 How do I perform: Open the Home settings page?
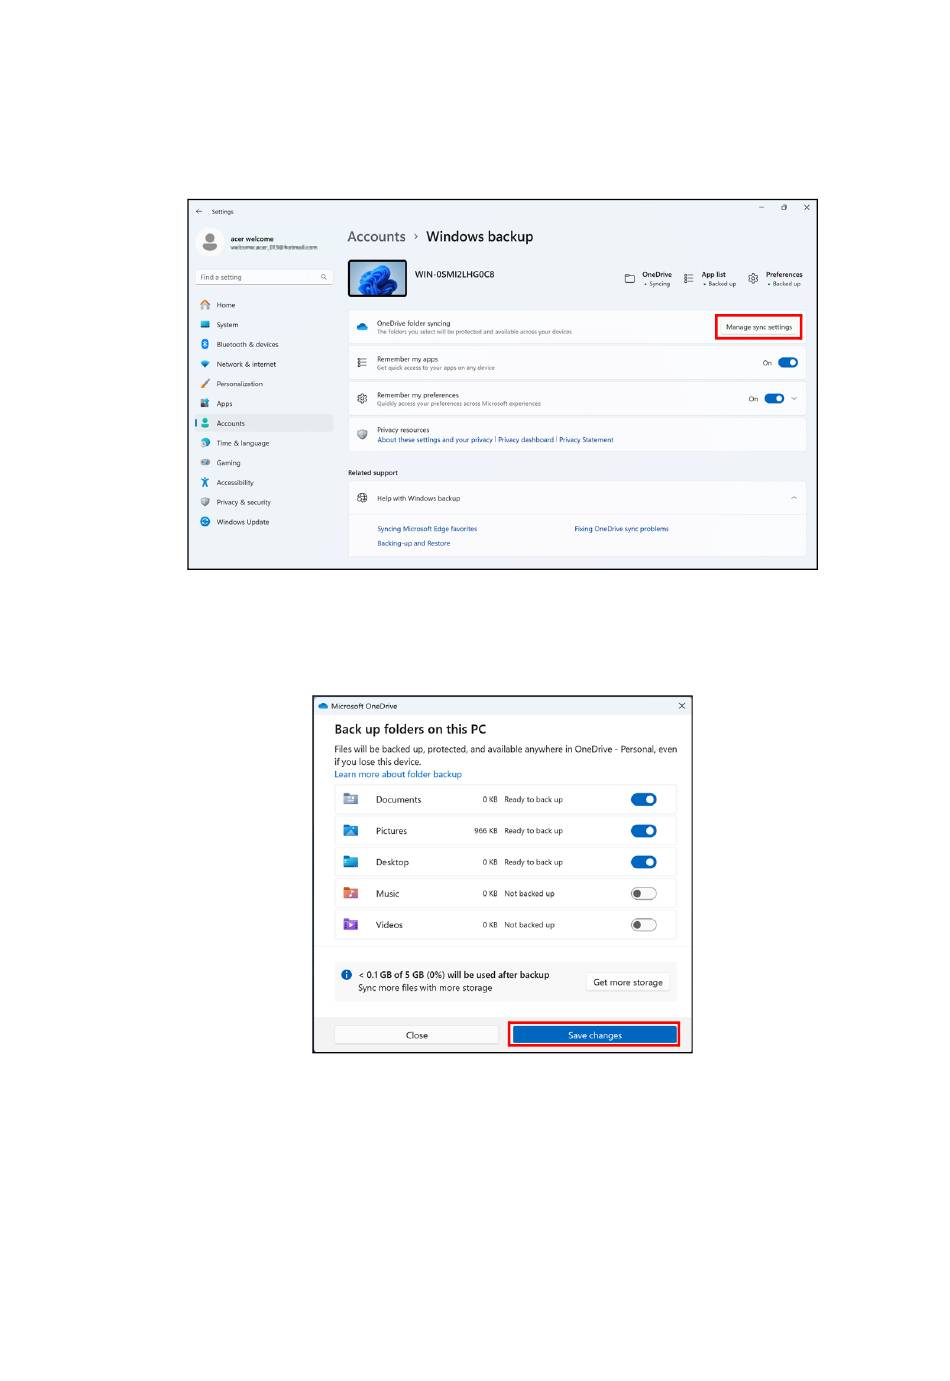(265, 305)
